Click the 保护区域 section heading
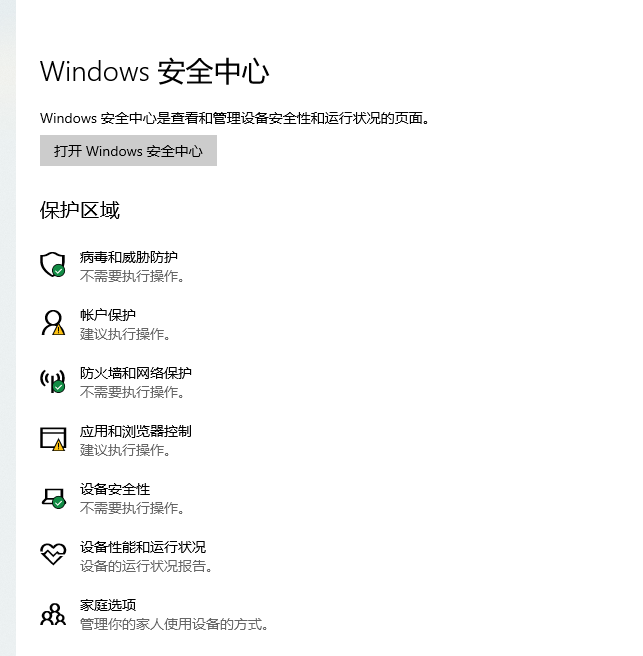 (80, 210)
